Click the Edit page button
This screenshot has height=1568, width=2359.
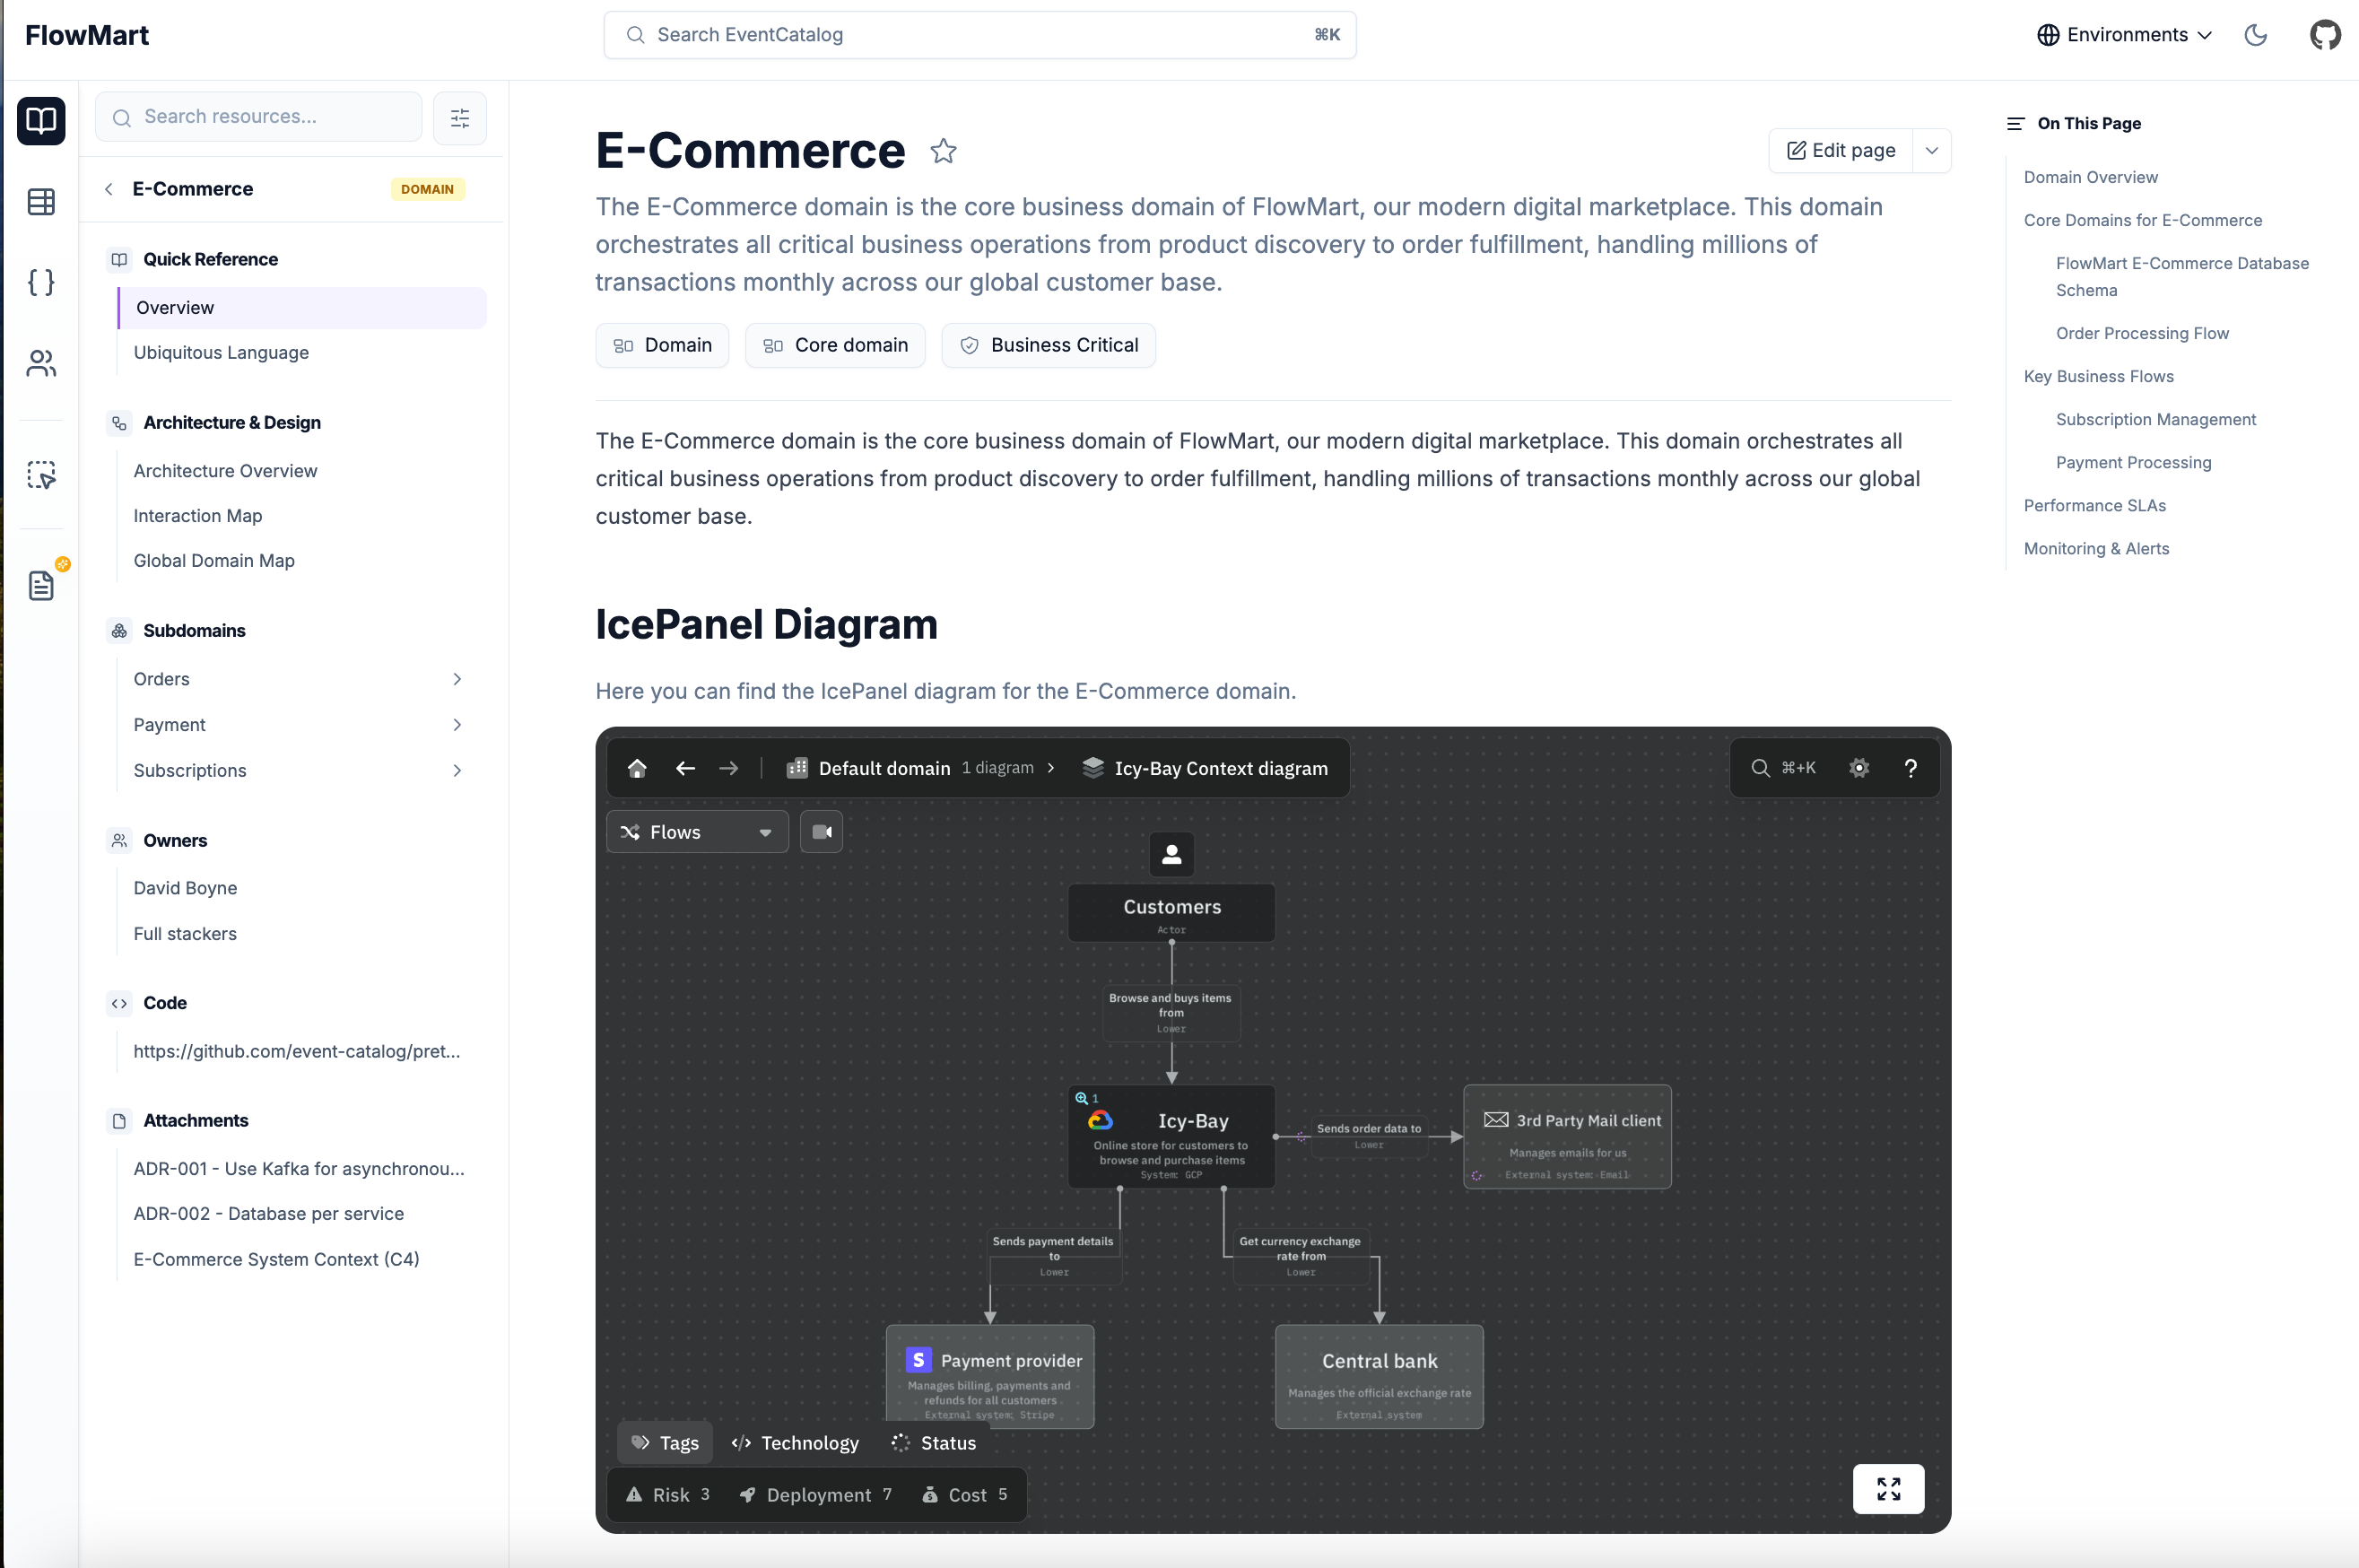pyautogui.click(x=1841, y=150)
